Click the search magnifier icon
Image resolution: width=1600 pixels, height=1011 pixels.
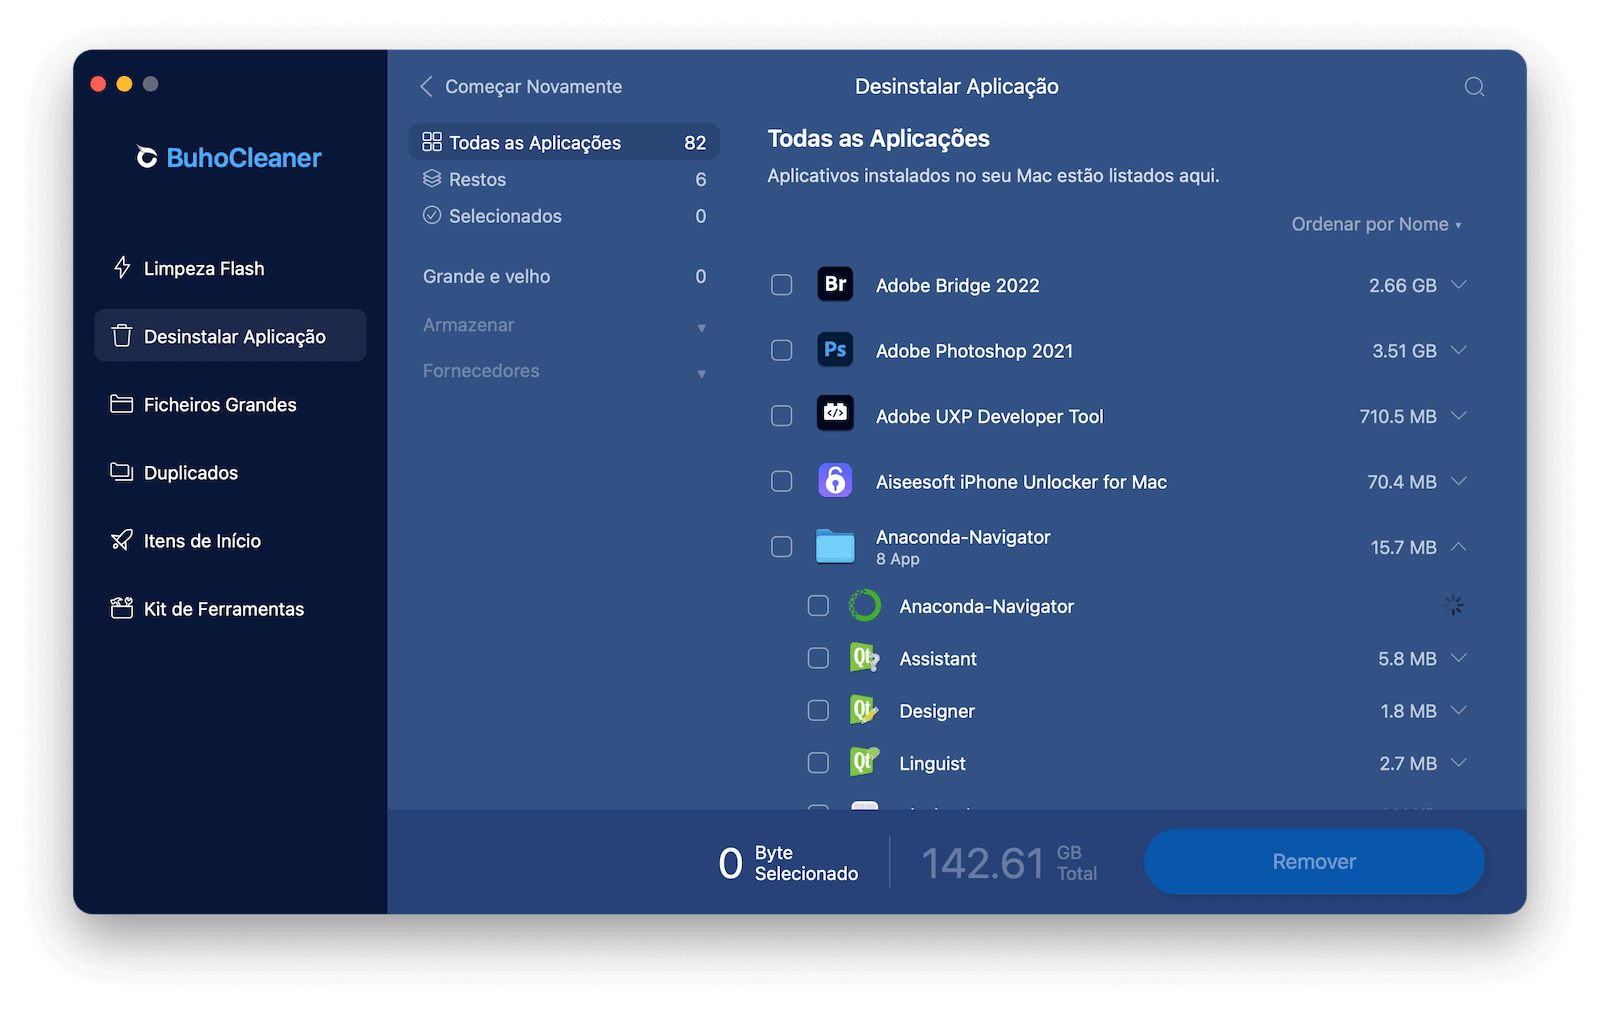(x=1474, y=87)
